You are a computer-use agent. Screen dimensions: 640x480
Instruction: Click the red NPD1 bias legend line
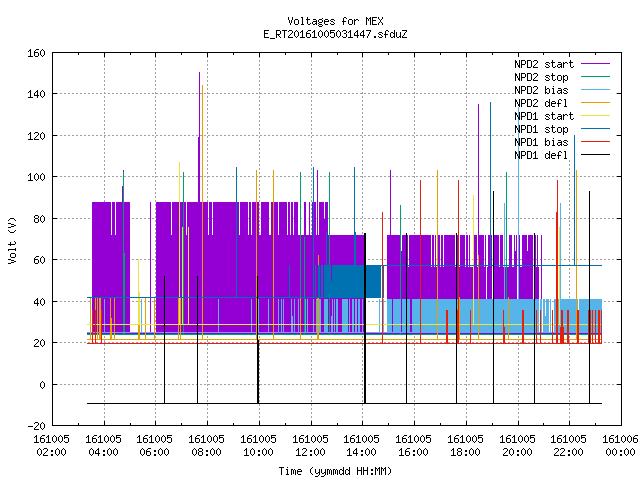[595, 142]
